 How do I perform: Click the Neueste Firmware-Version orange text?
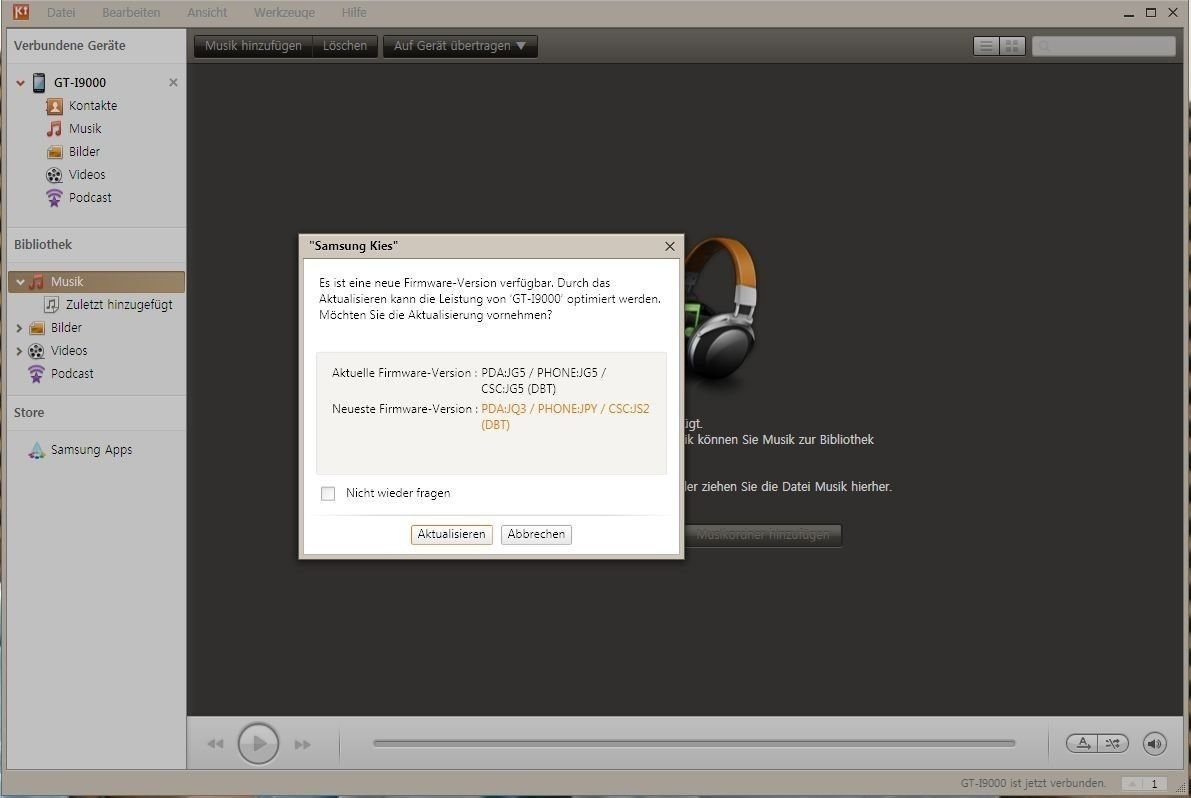click(x=565, y=416)
